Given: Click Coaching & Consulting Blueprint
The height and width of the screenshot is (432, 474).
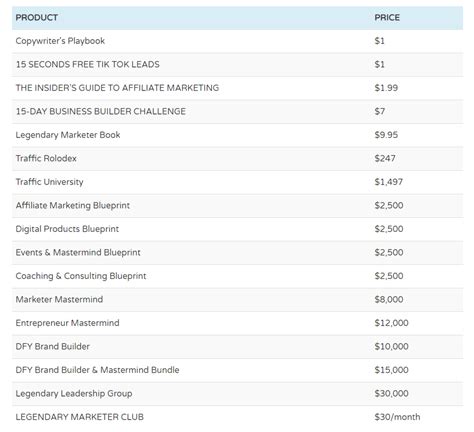Looking at the screenshot, I should click(x=81, y=276).
